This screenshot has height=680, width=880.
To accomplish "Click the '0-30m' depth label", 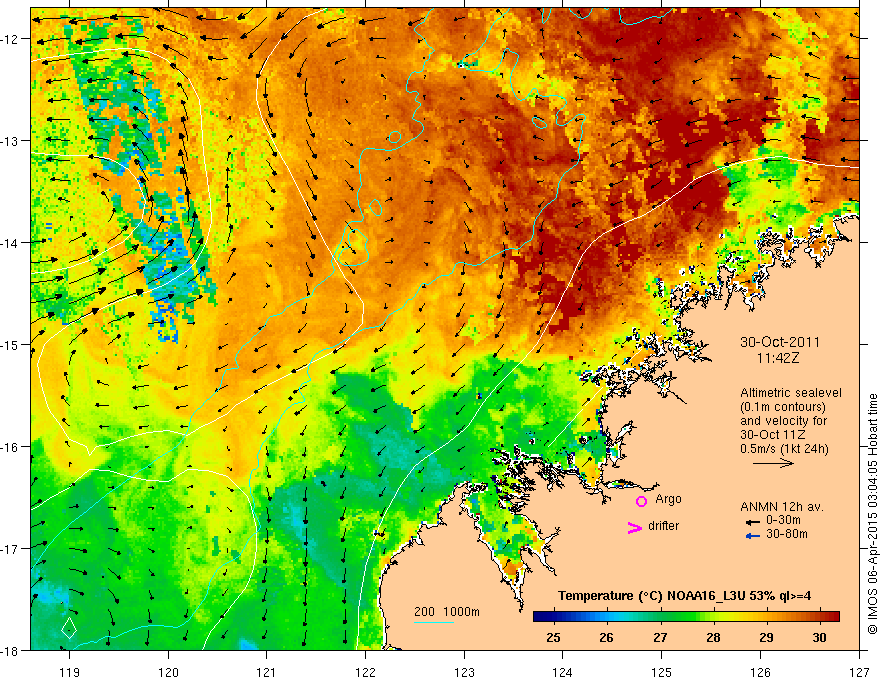I will point(784,521).
